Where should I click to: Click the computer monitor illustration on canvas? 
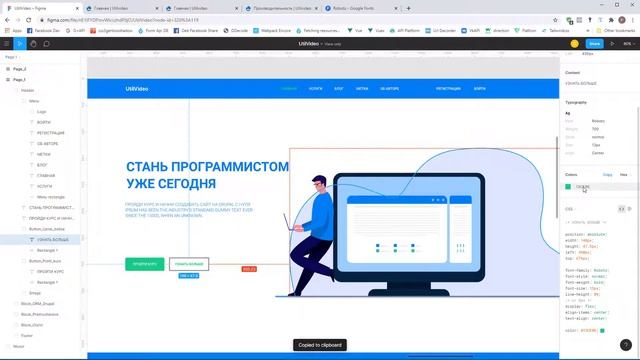click(409, 234)
